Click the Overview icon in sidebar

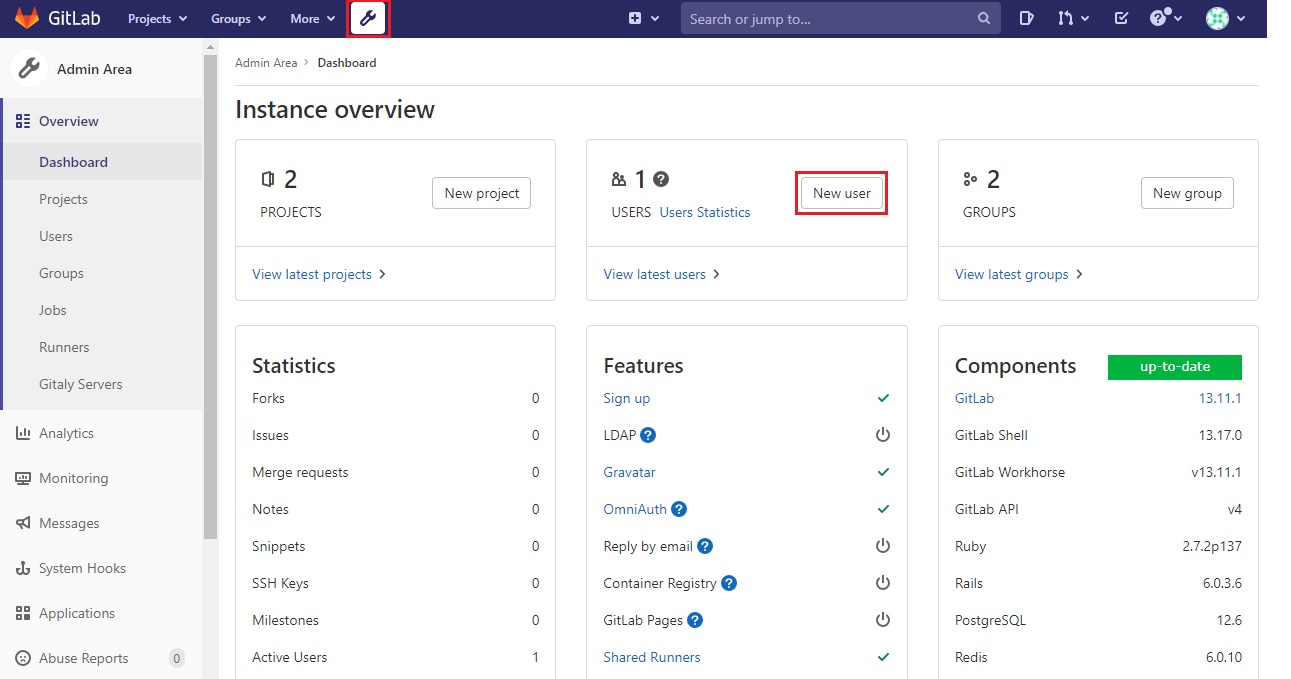tap(23, 121)
